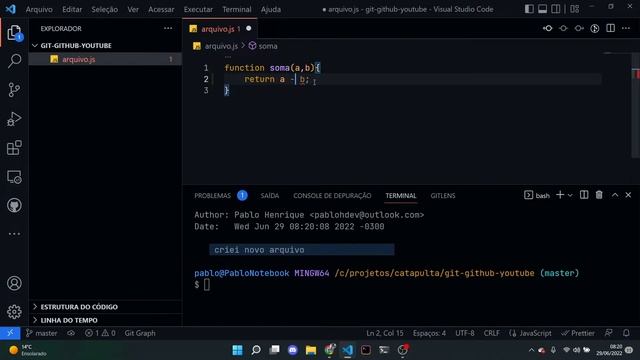Screen dimensions: 640x360
Task: Toggle the middle file annotations icon
Action: [x=563, y=28]
